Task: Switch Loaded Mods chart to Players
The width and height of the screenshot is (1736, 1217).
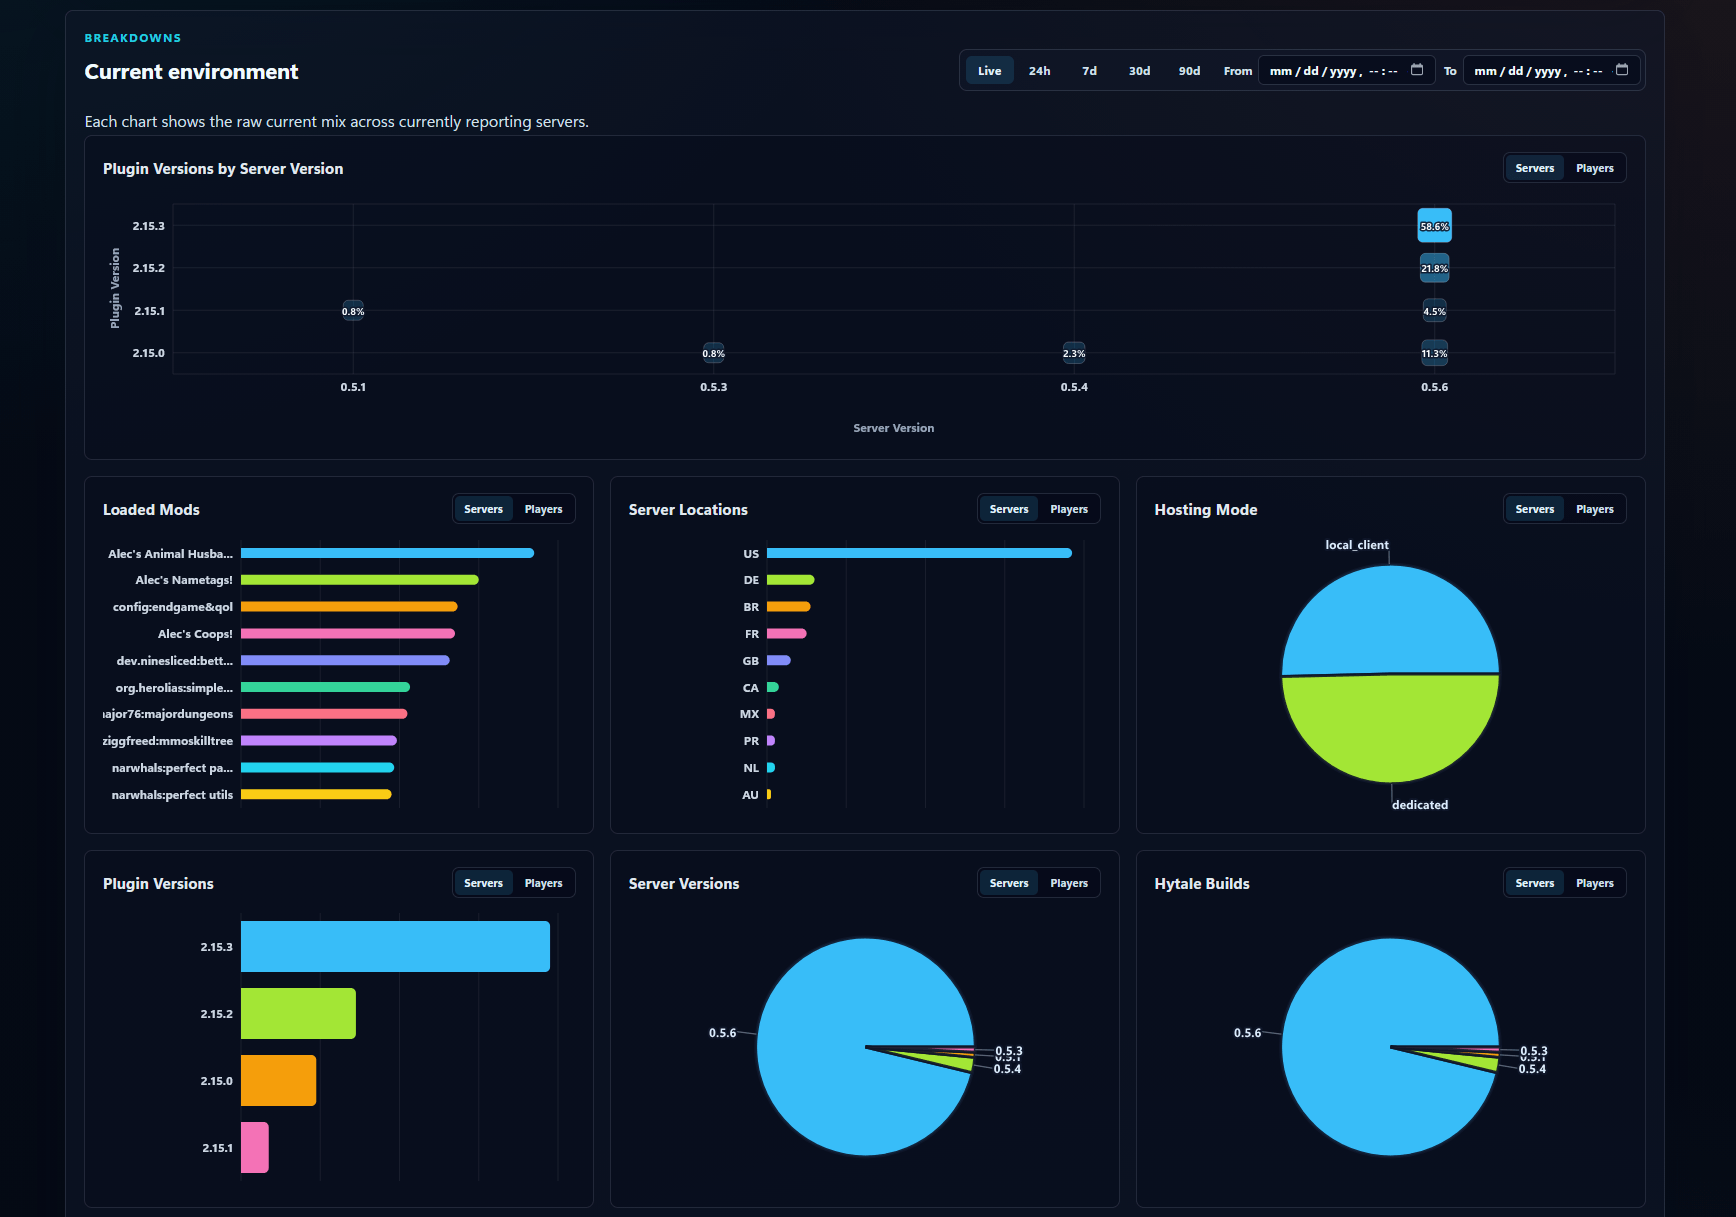Action: coord(543,509)
